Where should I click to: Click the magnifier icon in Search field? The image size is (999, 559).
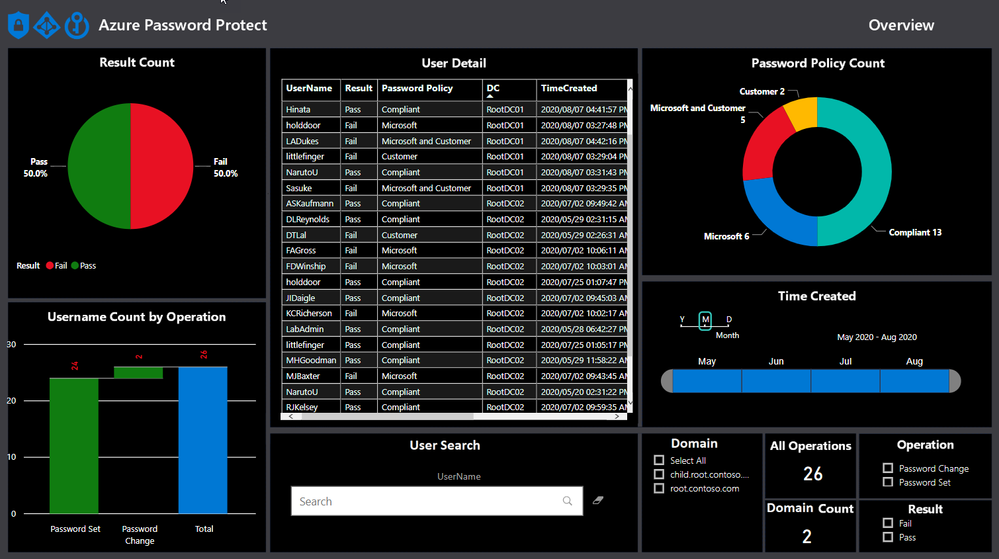(567, 501)
